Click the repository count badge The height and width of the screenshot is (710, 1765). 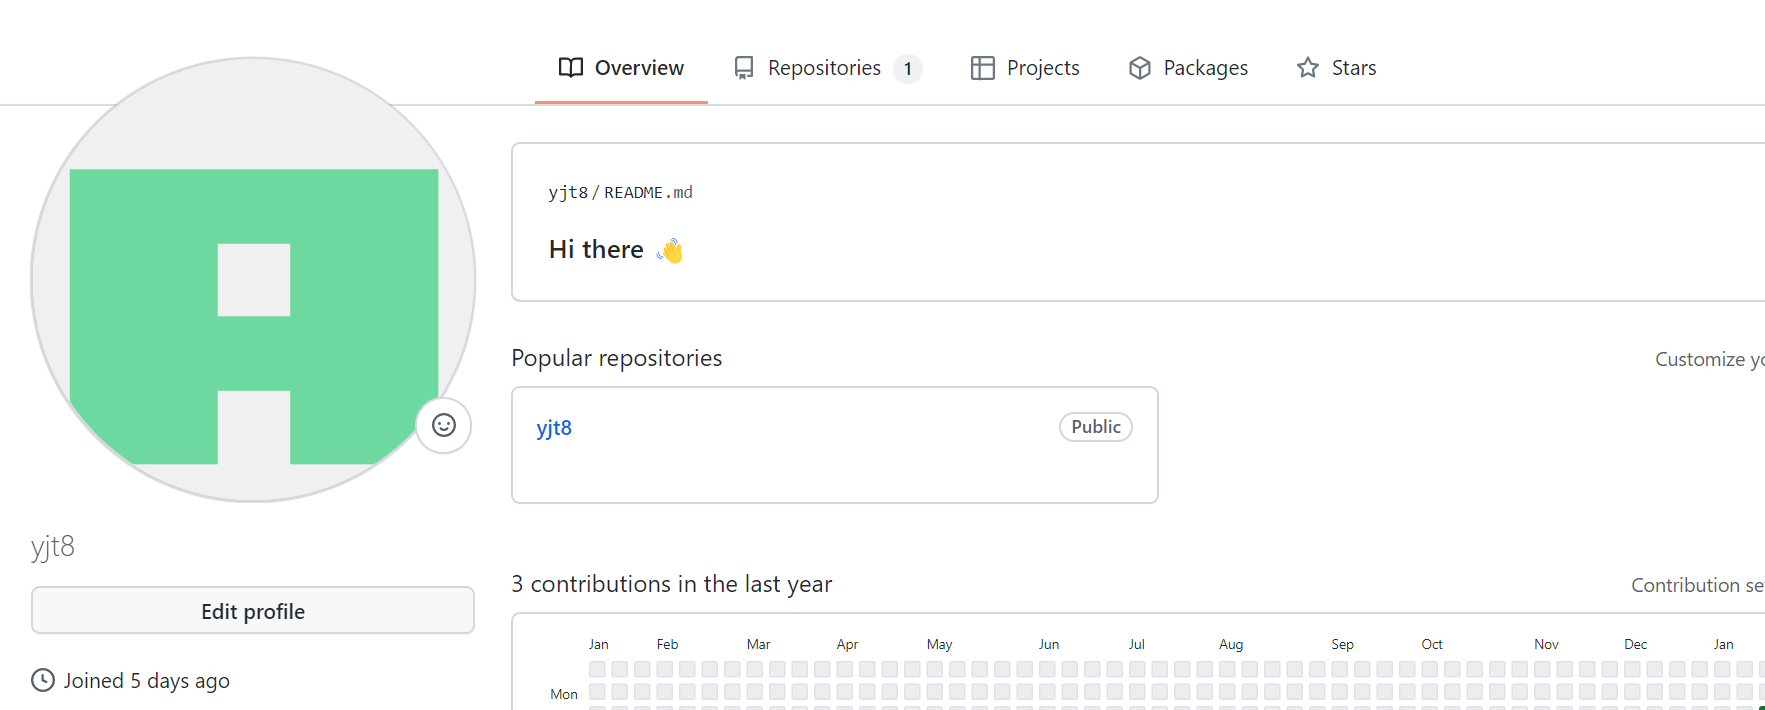pyautogui.click(x=908, y=69)
